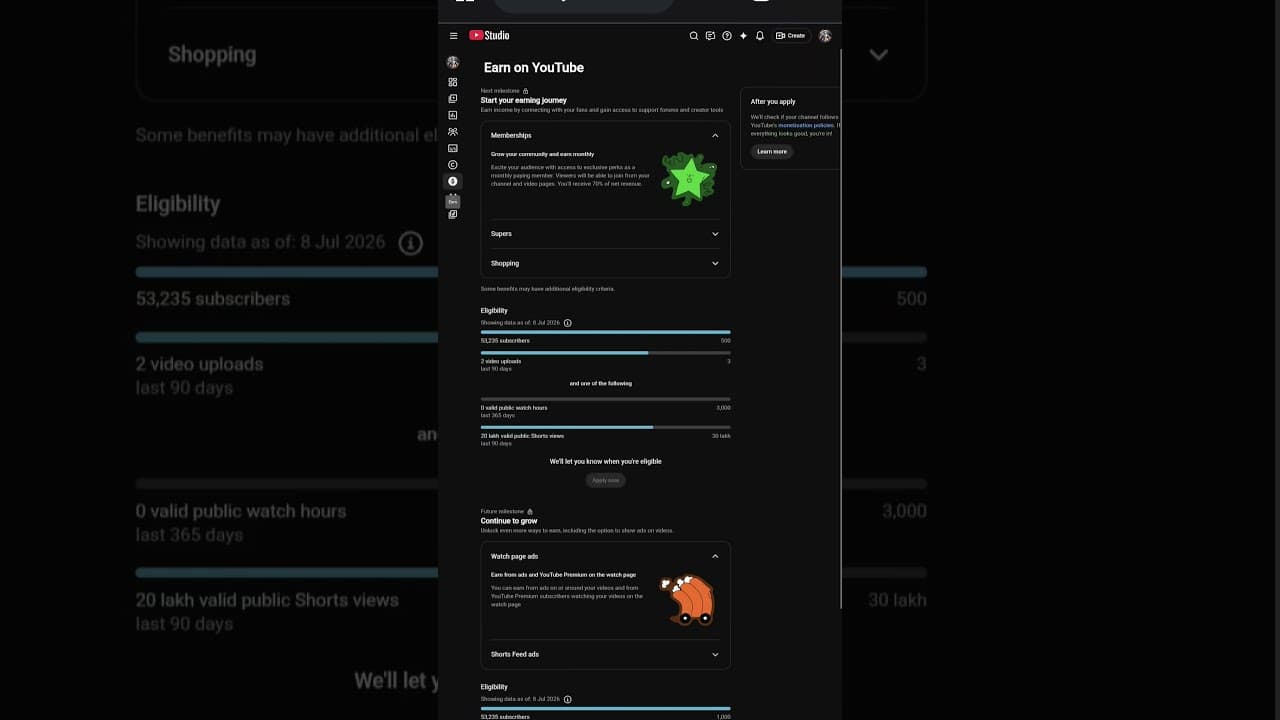Open the hamburger navigation menu
This screenshot has height=720, width=1280.
point(453,36)
